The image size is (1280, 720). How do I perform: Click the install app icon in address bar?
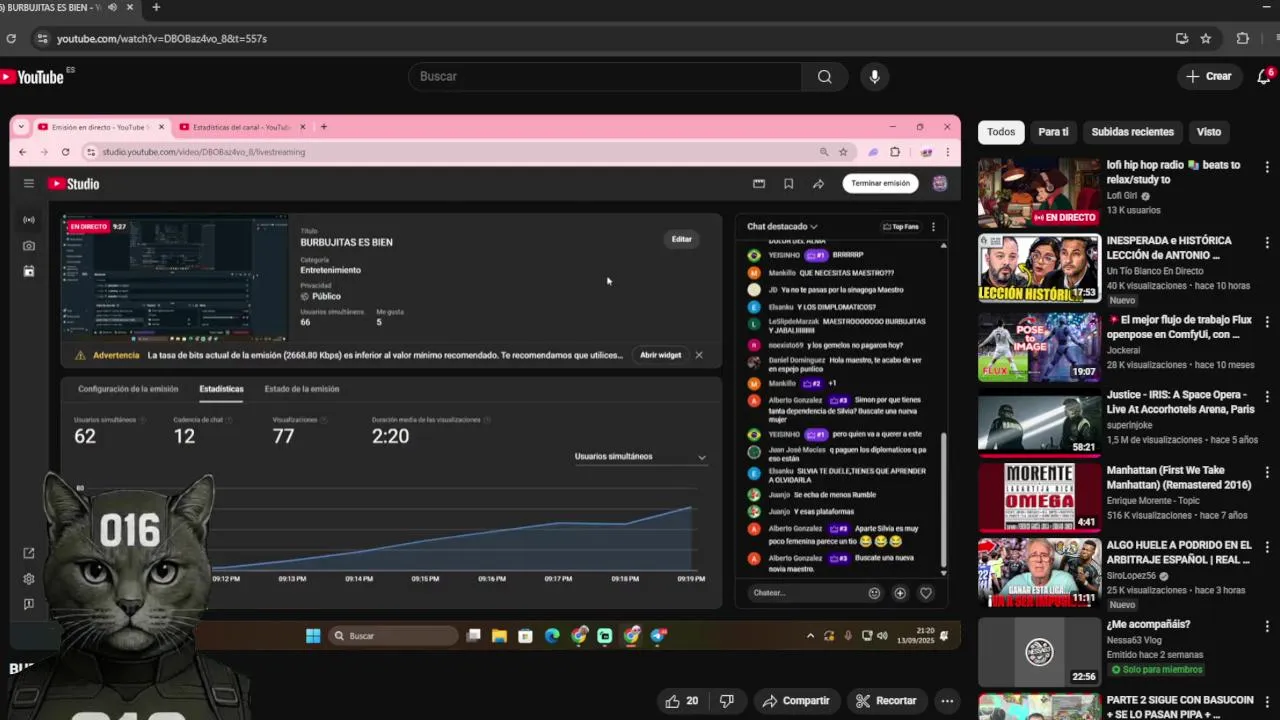point(1182,38)
